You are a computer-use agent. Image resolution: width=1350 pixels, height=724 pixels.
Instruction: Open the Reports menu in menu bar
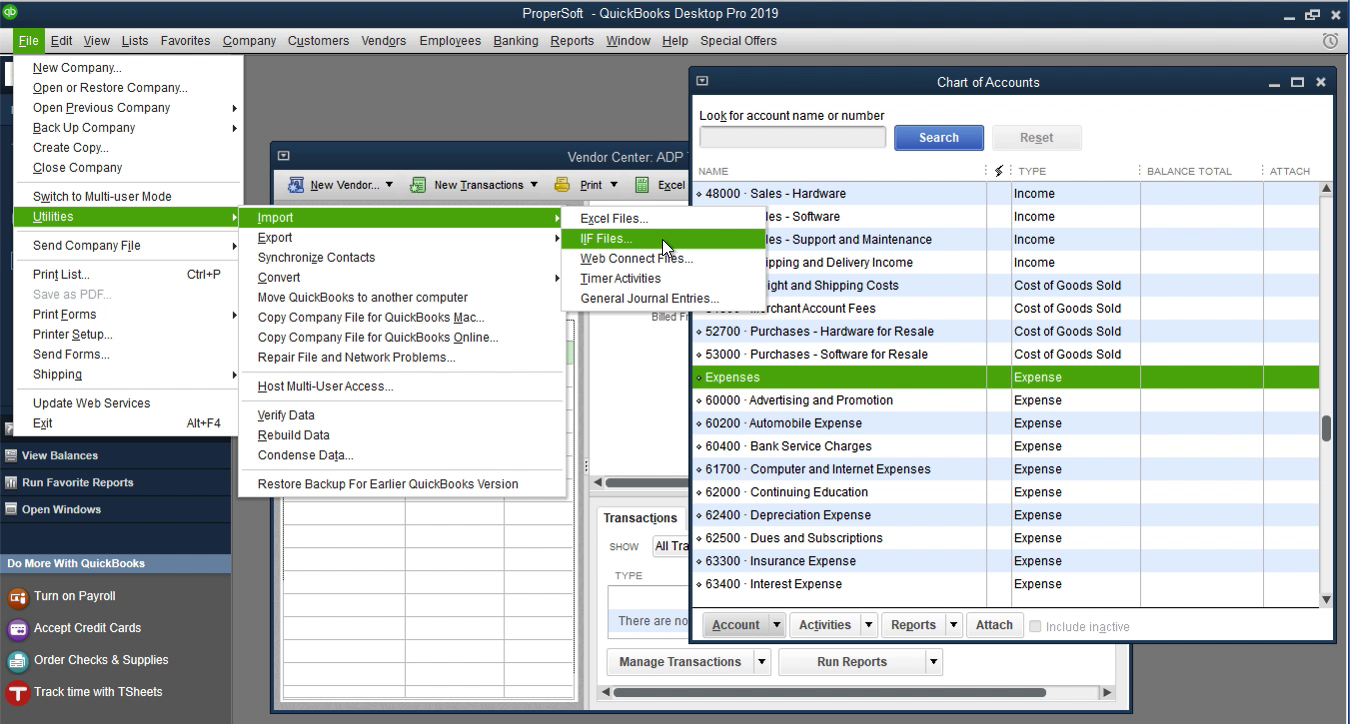point(572,41)
